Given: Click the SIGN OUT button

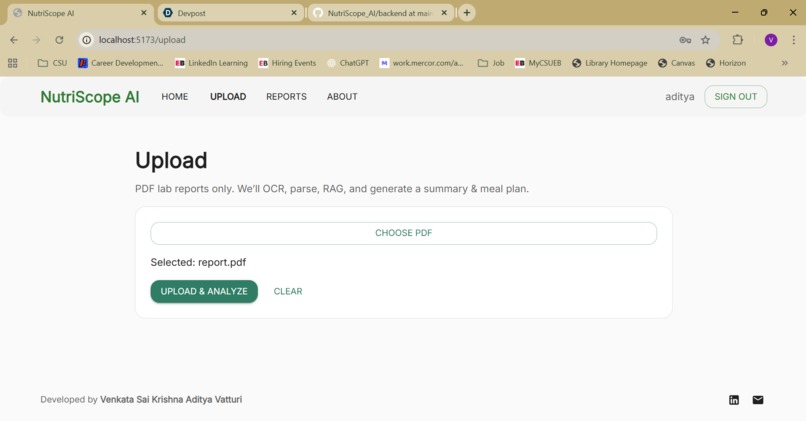Looking at the screenshot, I should pyautogui.click(x=736, y=97).
